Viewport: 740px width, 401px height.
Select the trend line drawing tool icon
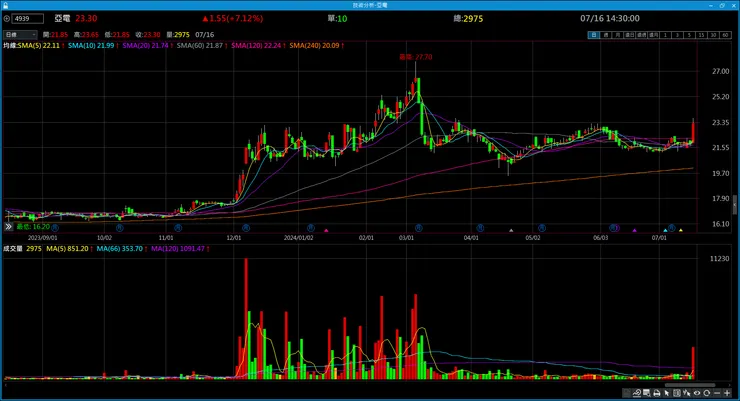(x=637, y=393)
